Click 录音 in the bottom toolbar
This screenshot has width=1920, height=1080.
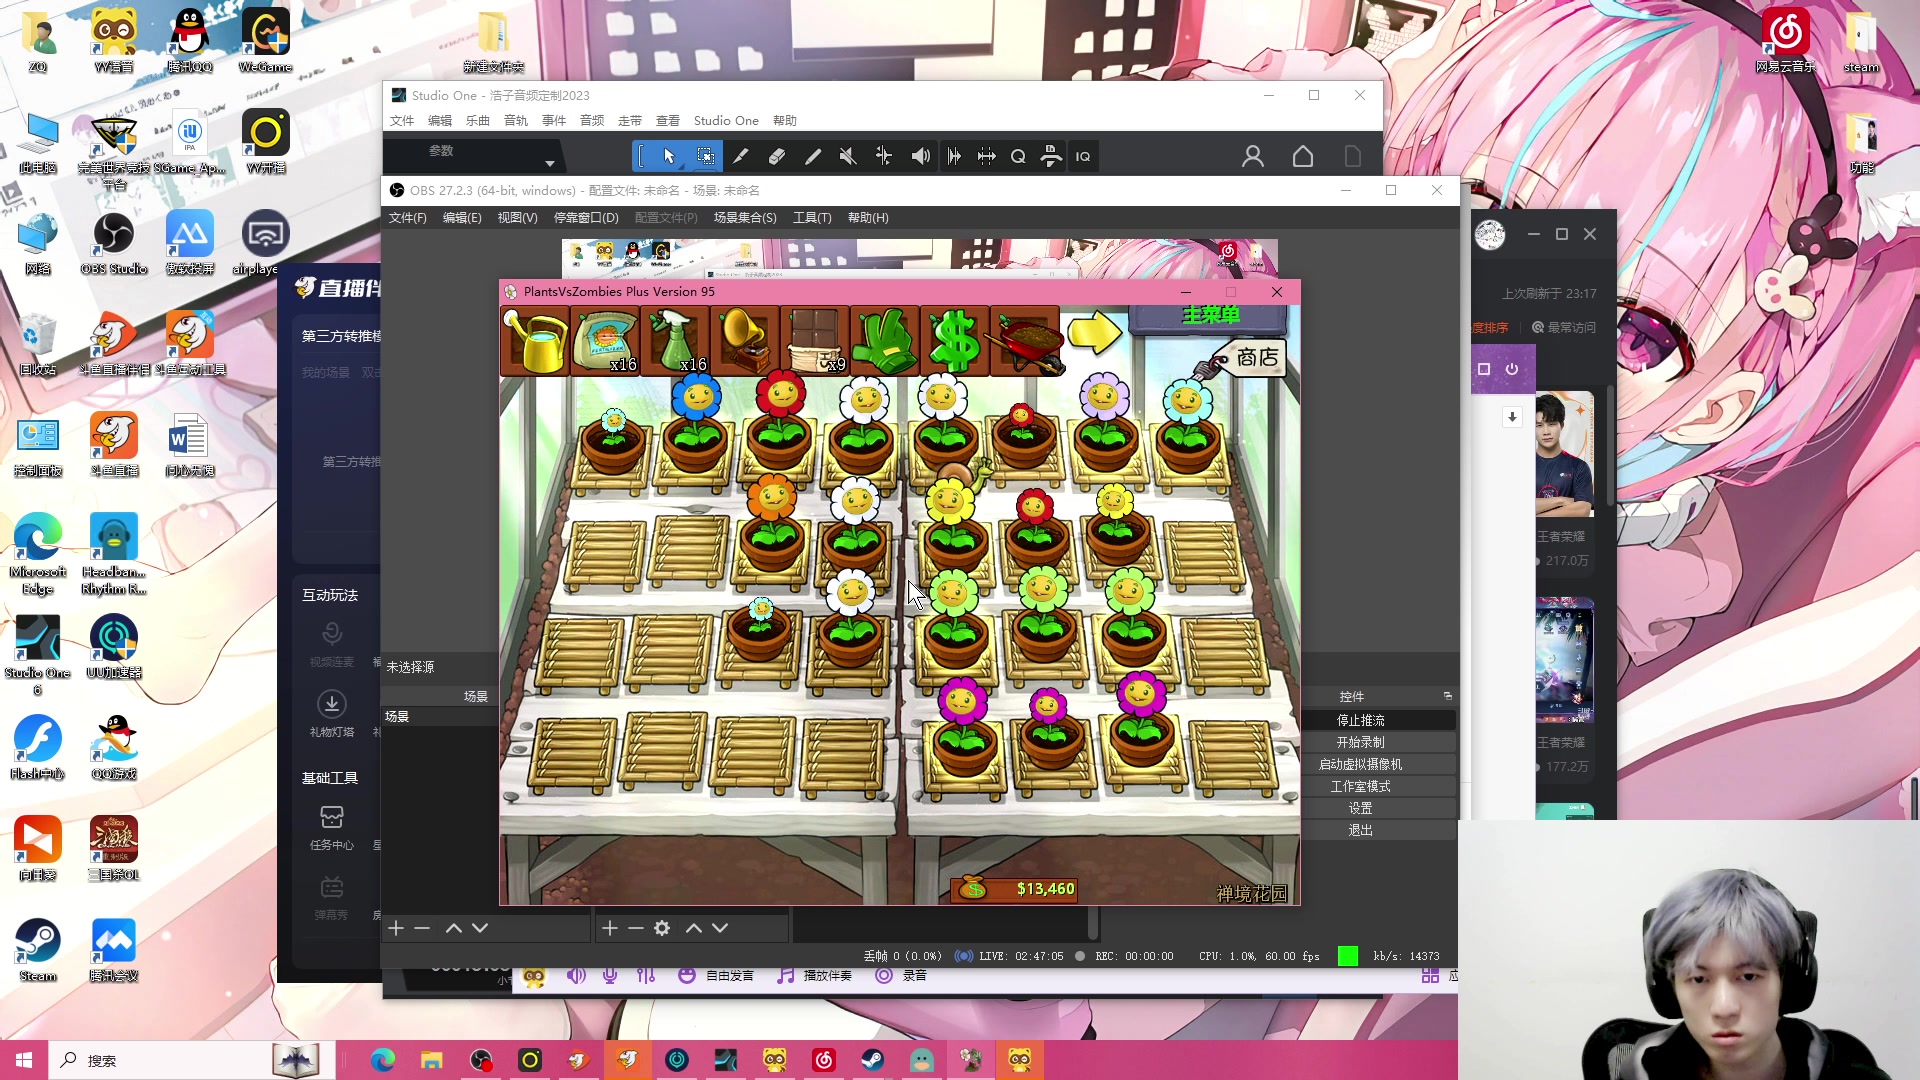[x=901, y=975]
